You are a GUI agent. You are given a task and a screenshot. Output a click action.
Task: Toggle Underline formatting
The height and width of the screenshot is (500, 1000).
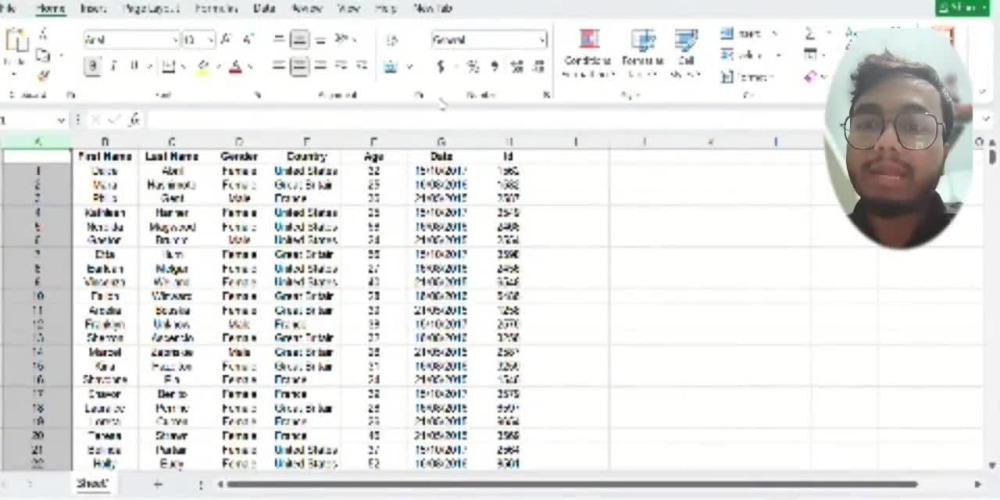134,66
